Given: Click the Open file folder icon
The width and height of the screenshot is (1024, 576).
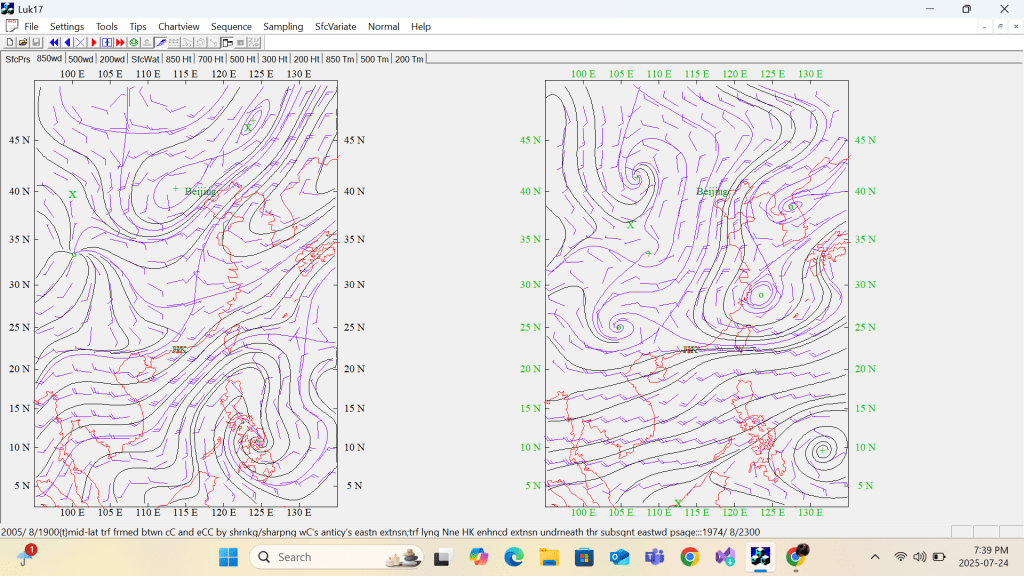Looking at the screenshot, I should [x=23, y=43].
